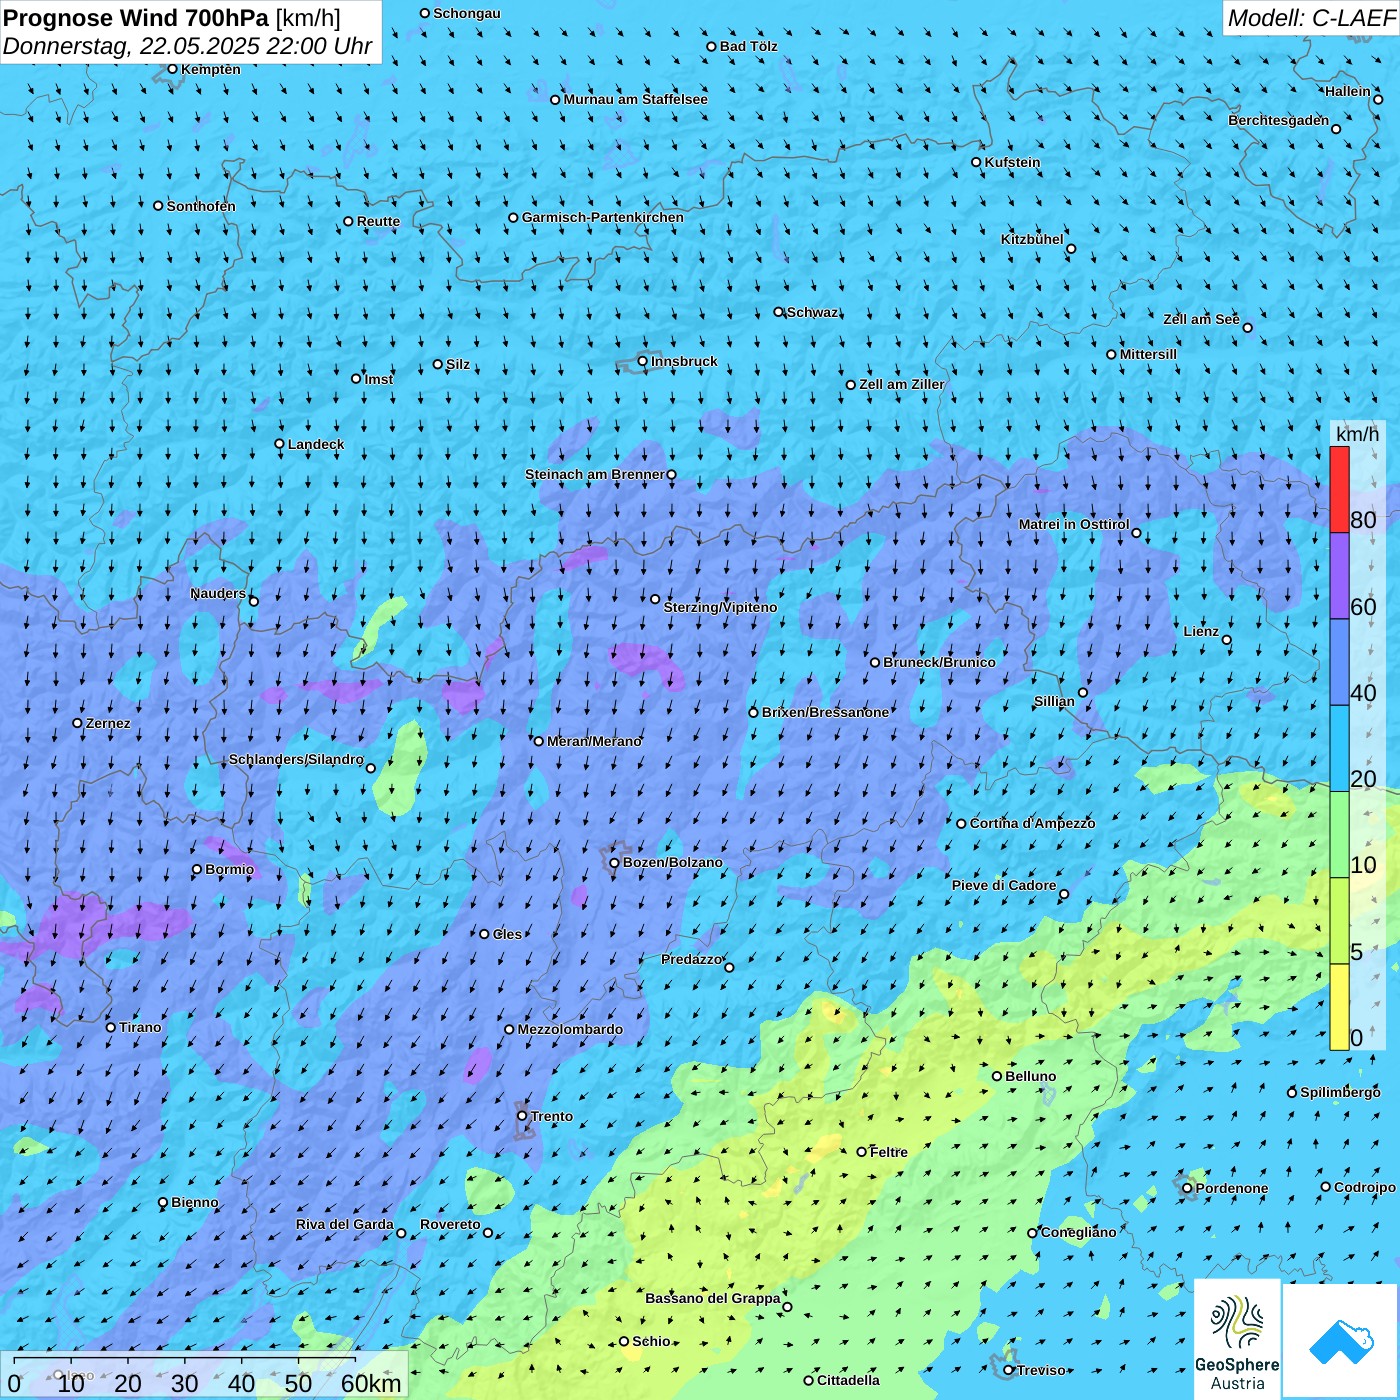Click the 'Modell: C-LAEF' label
Screen dimensions: 1400x1400
[x=1311, y=18]
